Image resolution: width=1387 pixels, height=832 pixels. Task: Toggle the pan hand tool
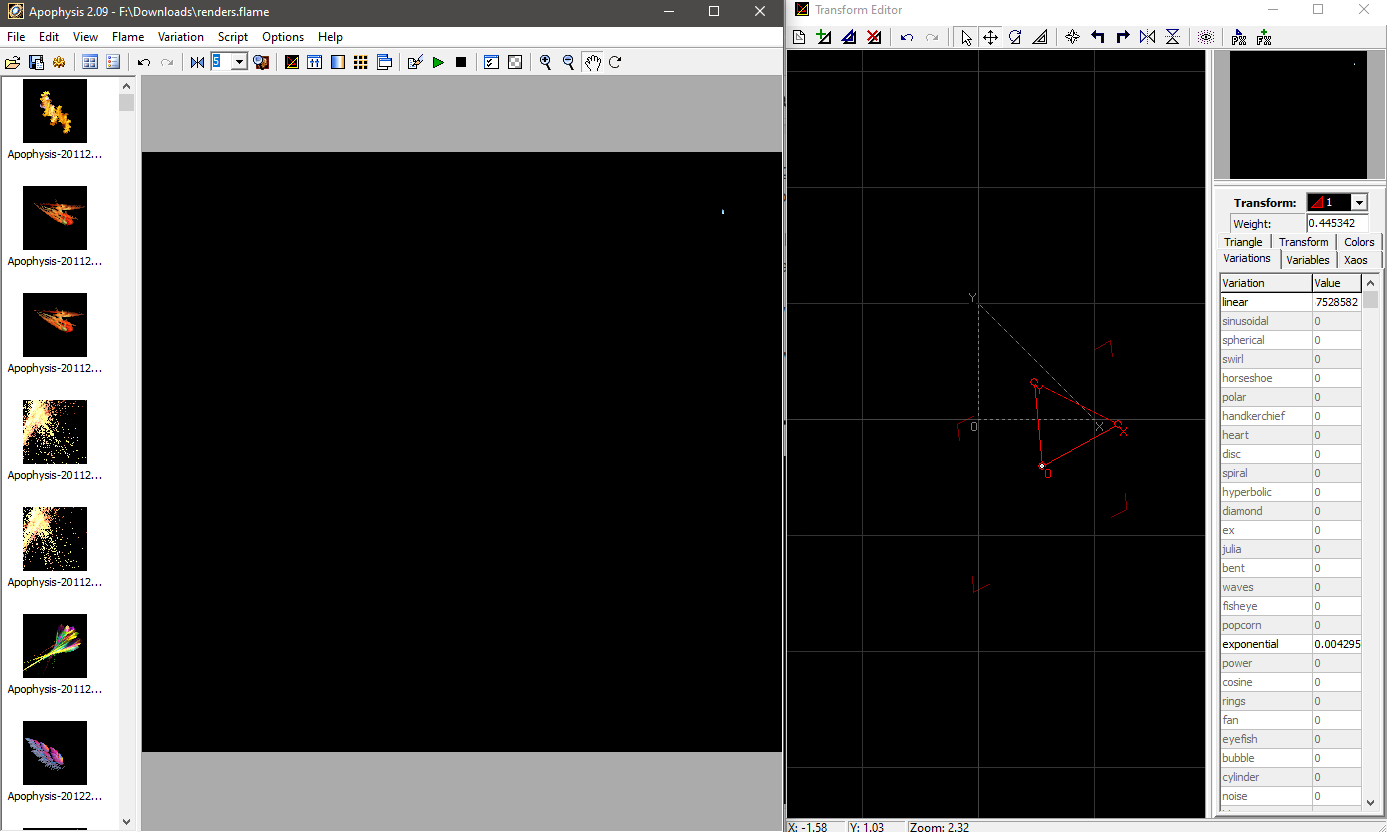click(593, 62)
